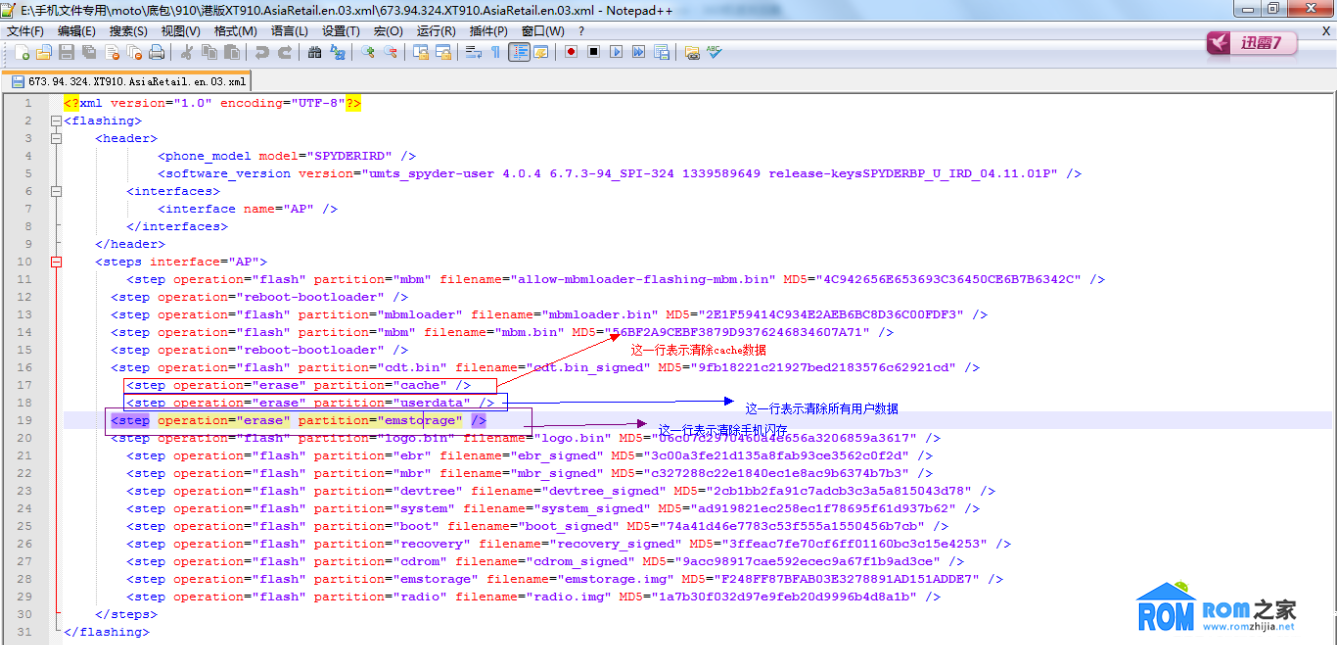Image resolution: width=1338 pixels, height=645 pixels.
Task: Click the Close All toolbar icon
Action: coord(134,52)
